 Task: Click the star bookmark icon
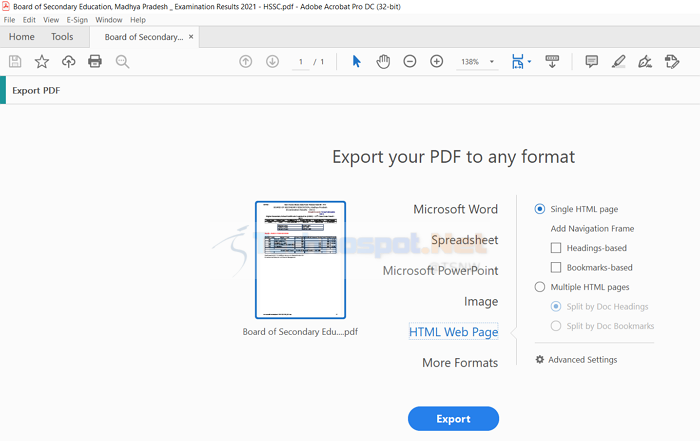pos(42,61)
